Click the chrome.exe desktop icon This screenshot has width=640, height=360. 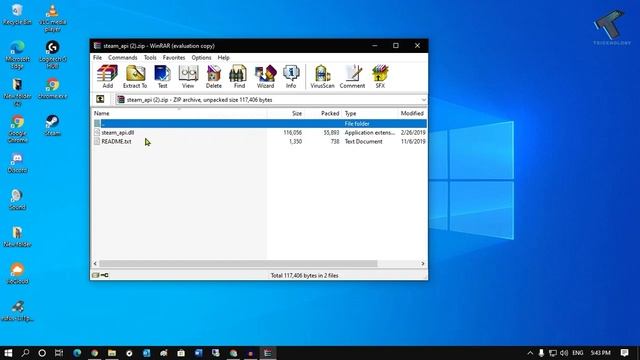click(x=53, y=89)
